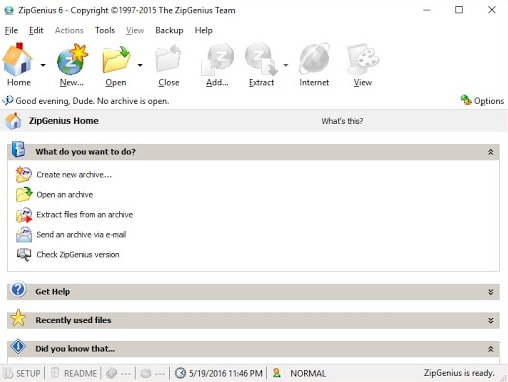Screen dimensions: 508x382
Task: Collapse the Did you know that section
Action: click(490, 349)
